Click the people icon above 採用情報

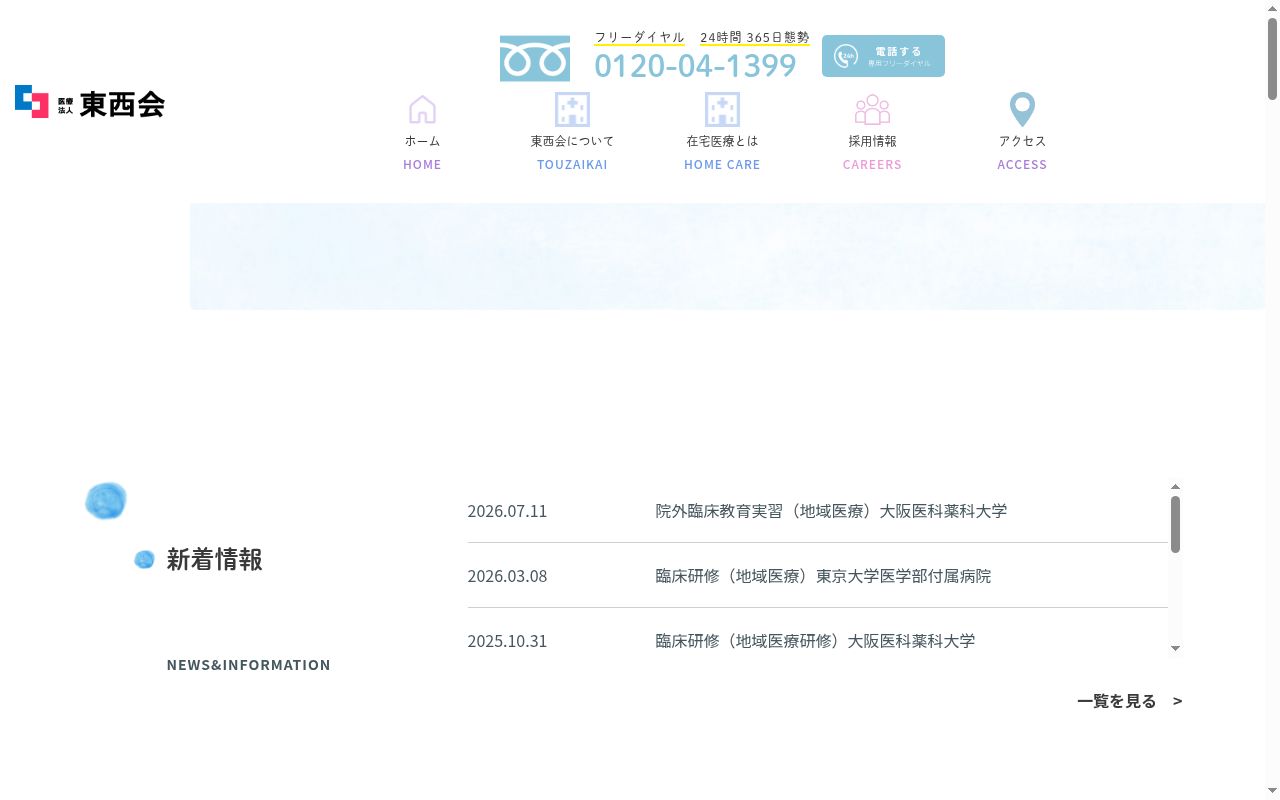872,109
